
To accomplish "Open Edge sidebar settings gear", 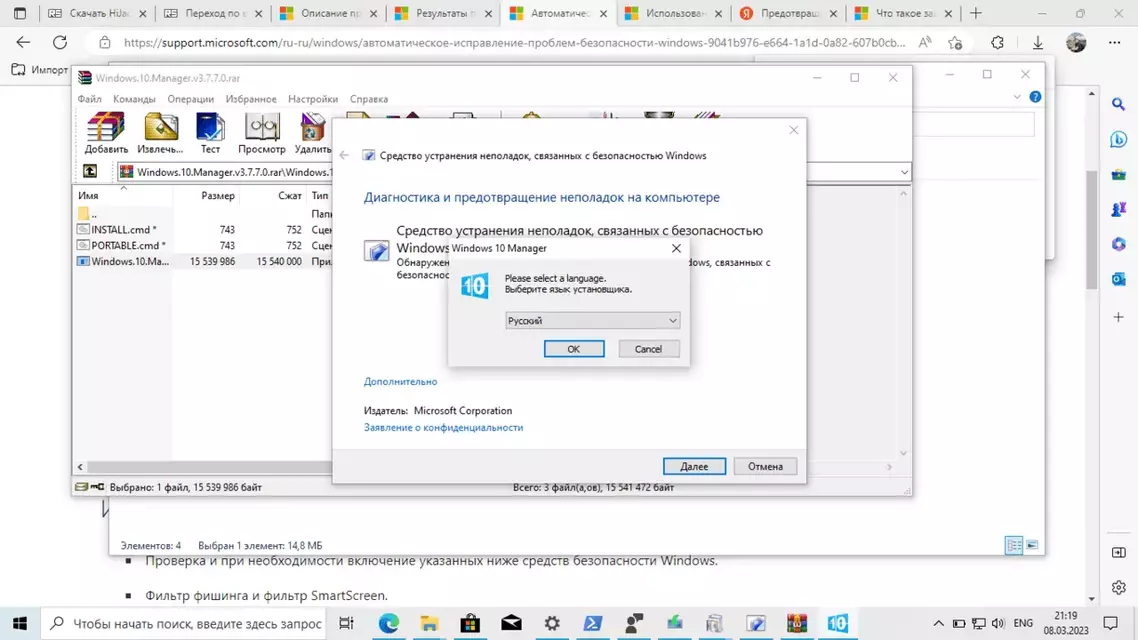I will coord(1118,587).
